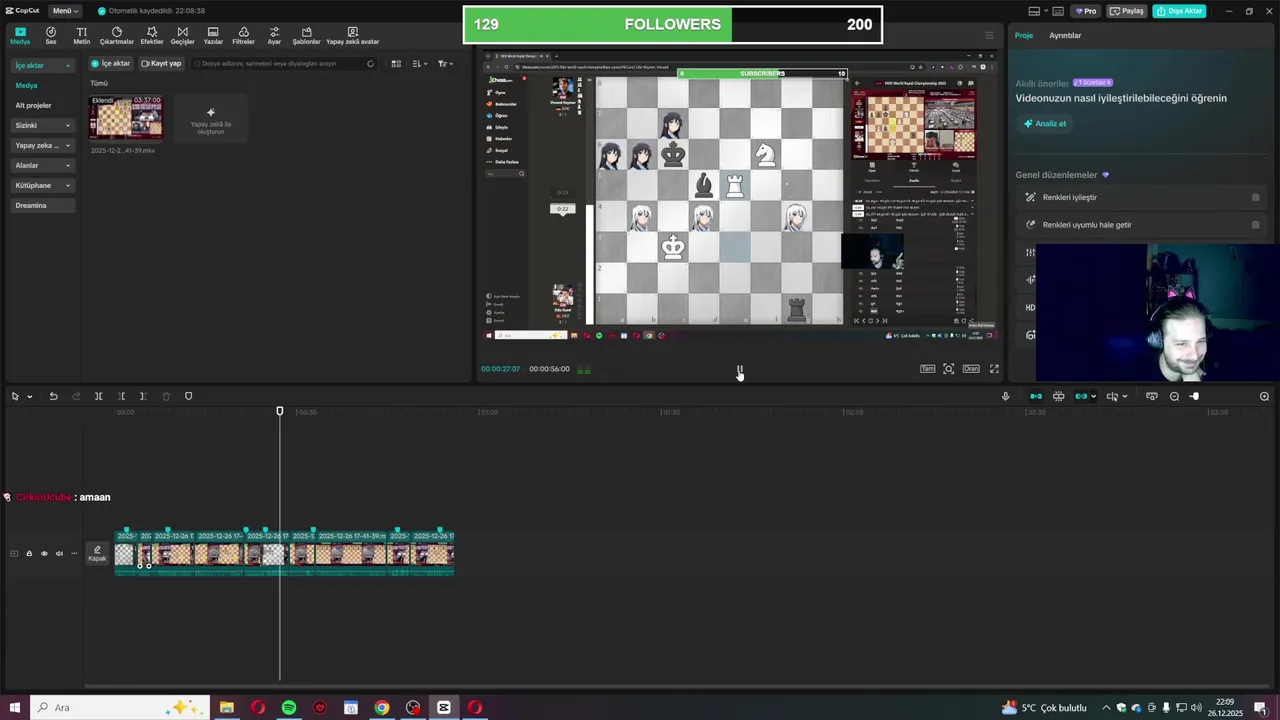
Task: Open the Ses audio panel
Action: 50,36
